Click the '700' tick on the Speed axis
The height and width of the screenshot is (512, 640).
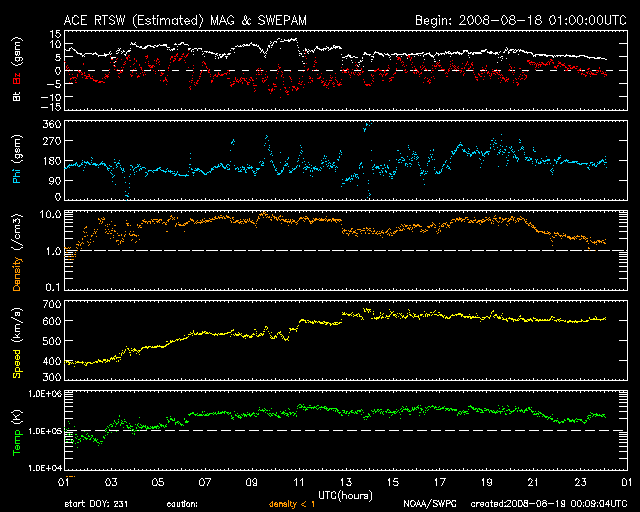coord(52,304)
